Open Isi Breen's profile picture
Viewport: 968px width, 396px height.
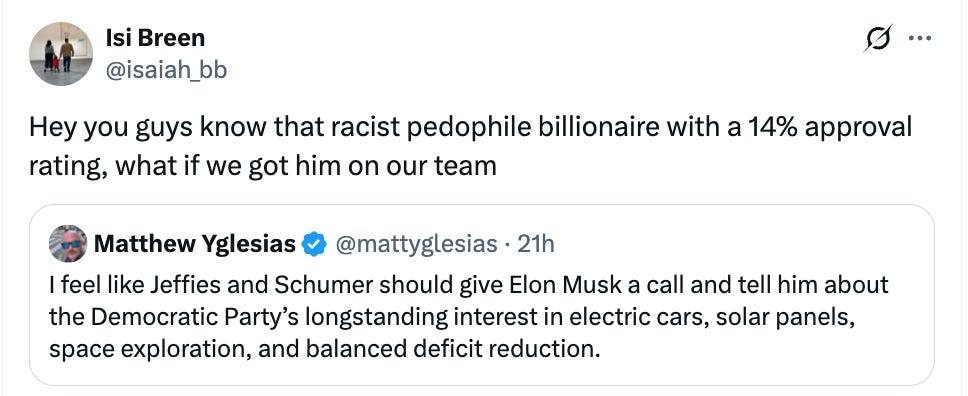60,54
